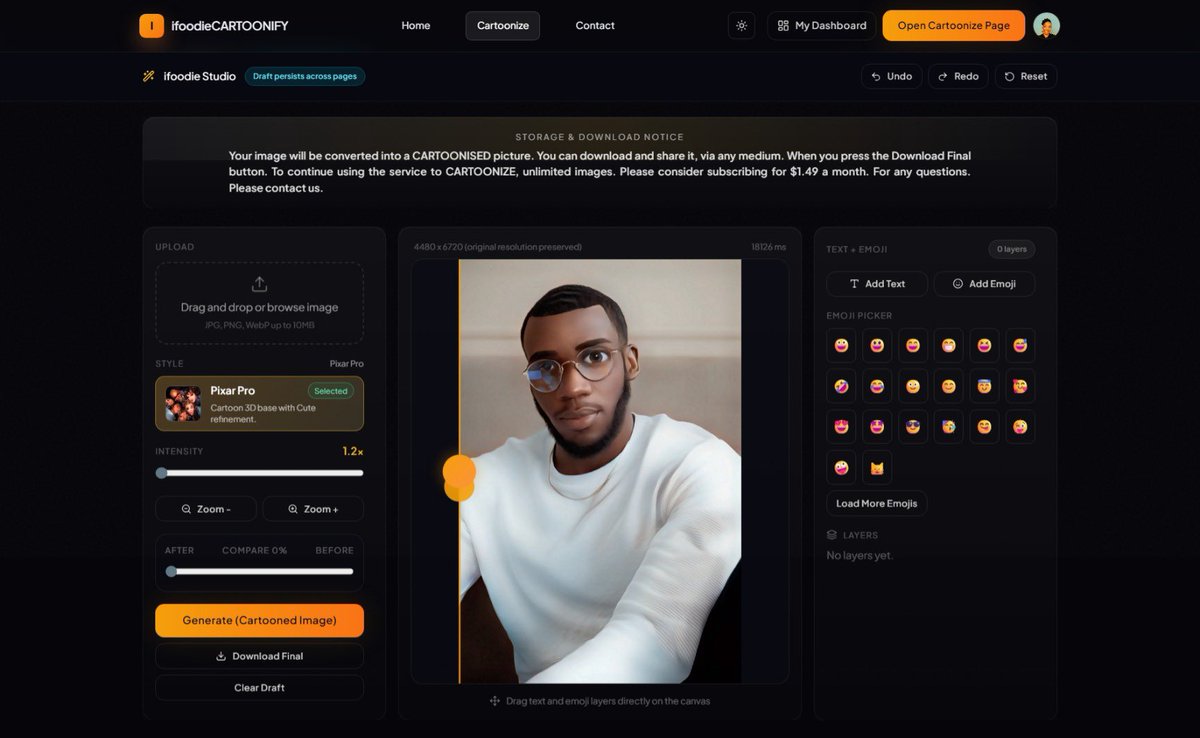
Task: Pick the partying face emoji
Action: 948,427
